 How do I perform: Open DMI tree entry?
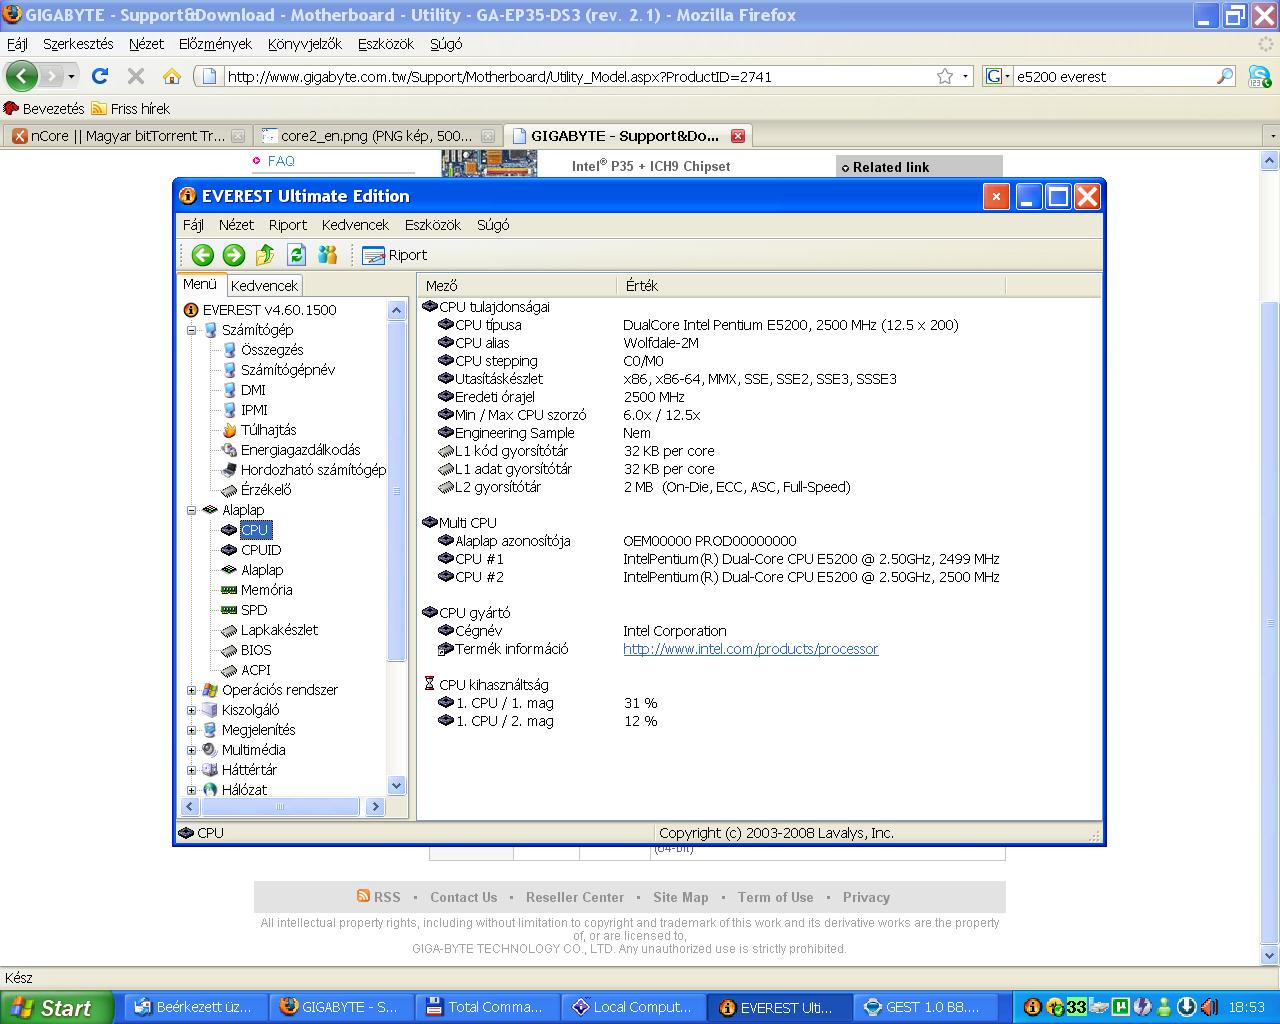(x=253, y=390)
